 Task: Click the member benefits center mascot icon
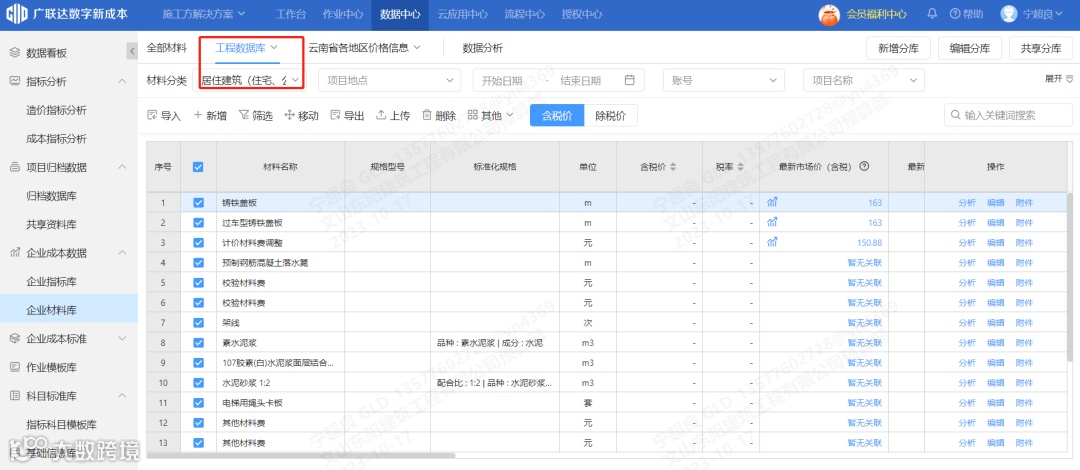tap(829, 14)
